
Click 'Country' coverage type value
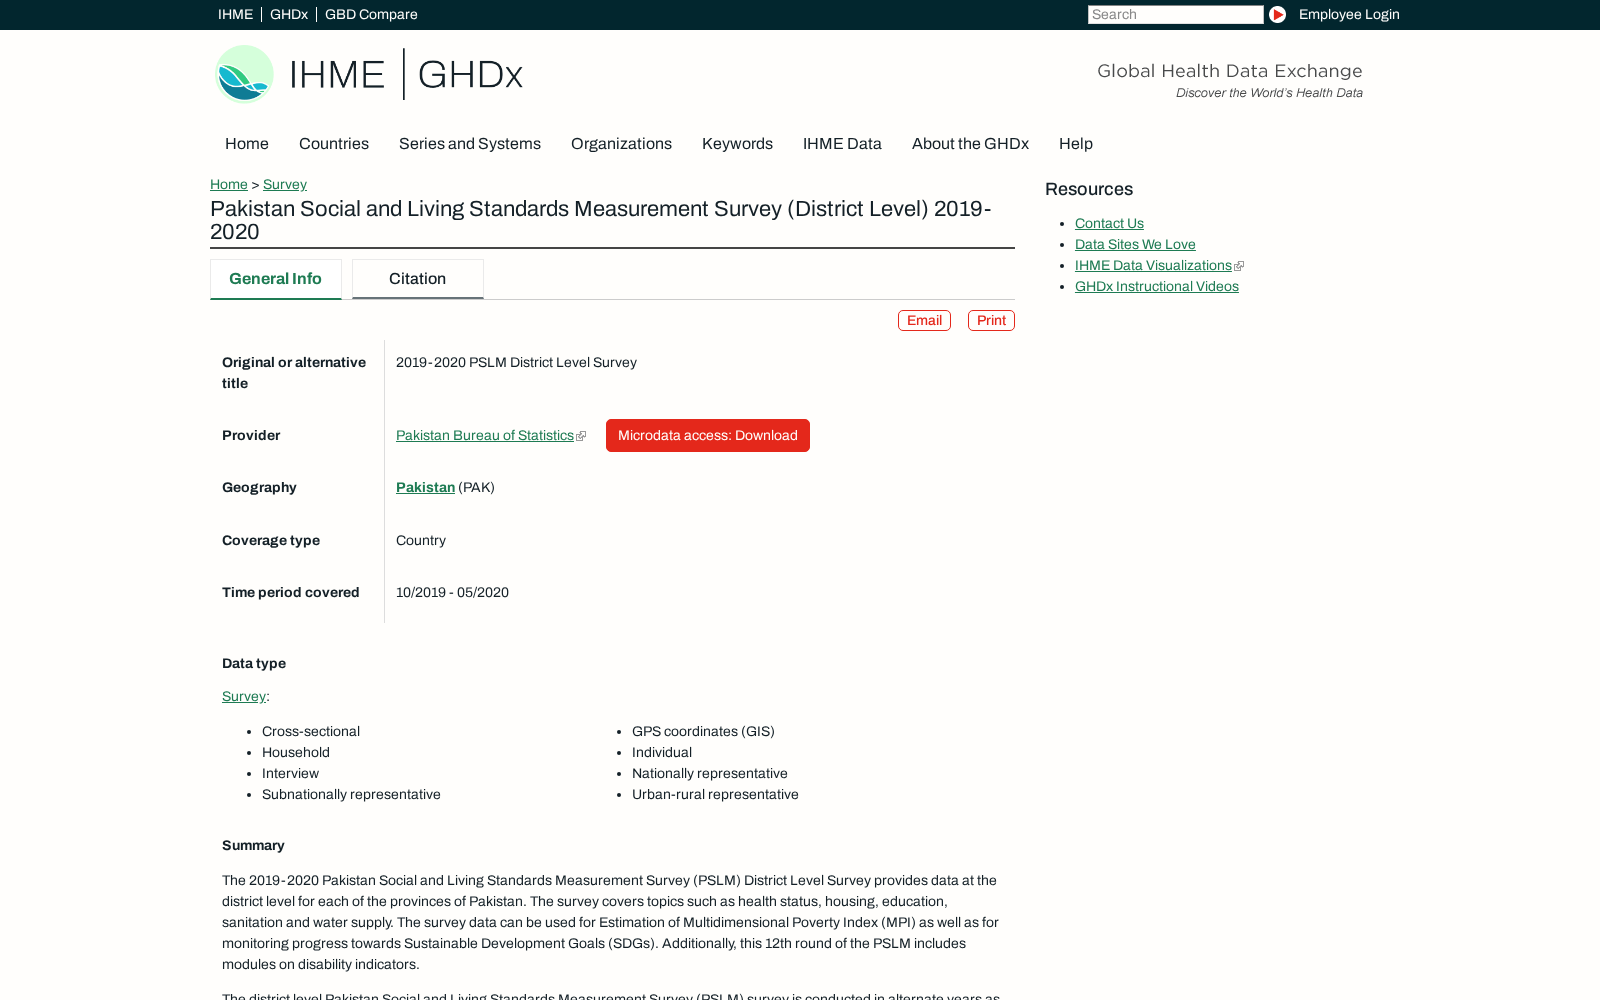click(421, 540)
